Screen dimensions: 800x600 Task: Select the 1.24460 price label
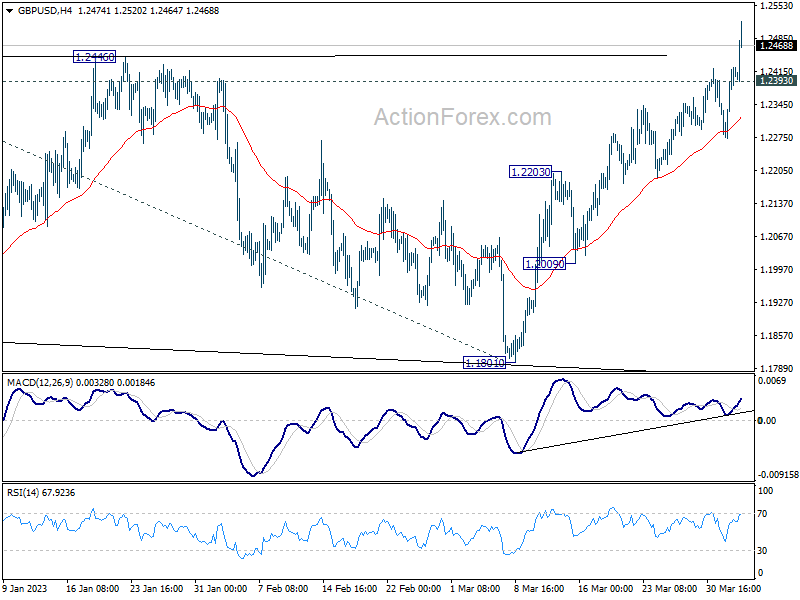tap(94, 57)
